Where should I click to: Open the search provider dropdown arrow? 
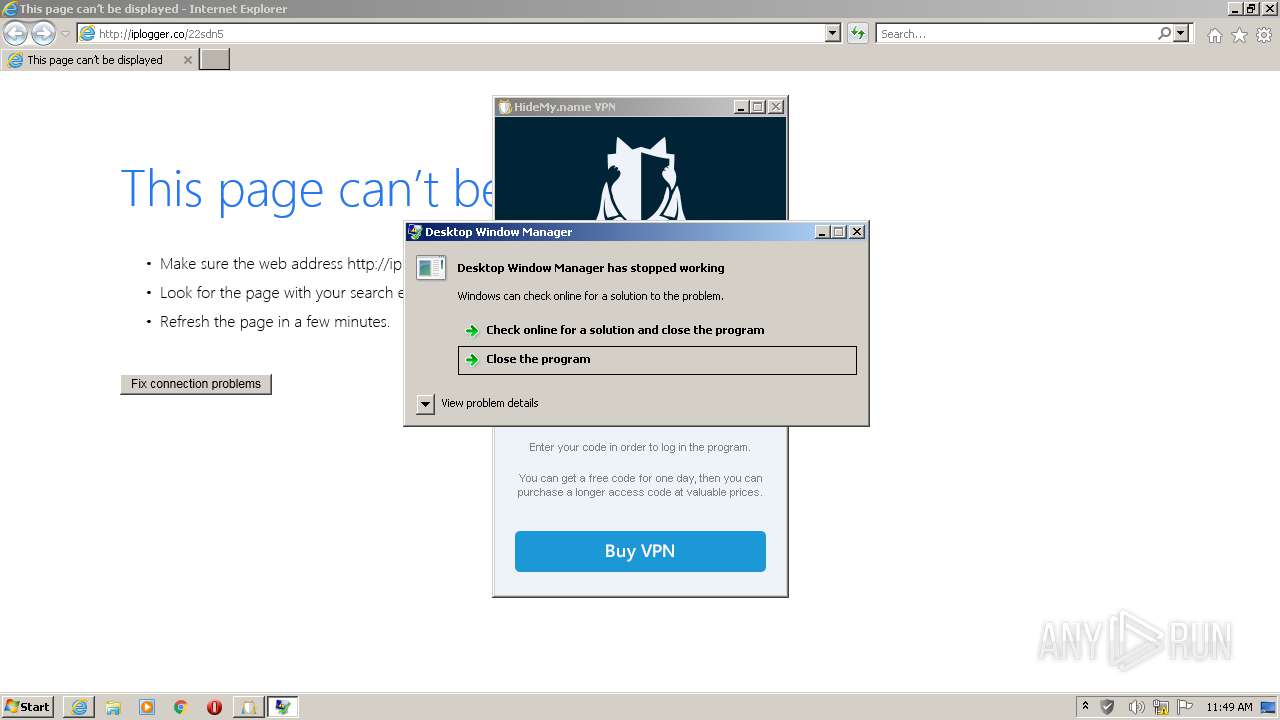point(1181,33)
